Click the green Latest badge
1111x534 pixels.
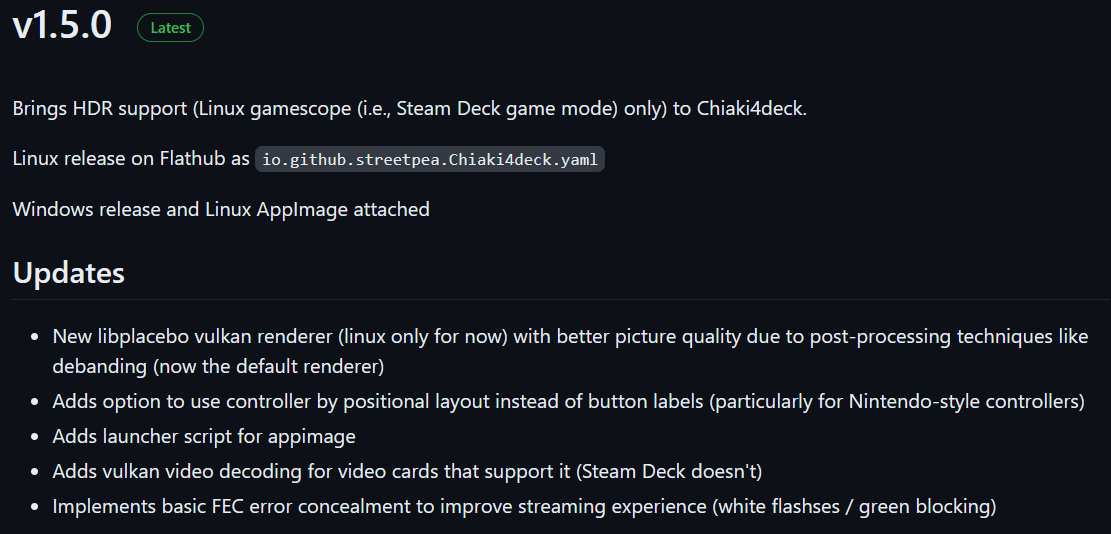click(x=170, y=28)
